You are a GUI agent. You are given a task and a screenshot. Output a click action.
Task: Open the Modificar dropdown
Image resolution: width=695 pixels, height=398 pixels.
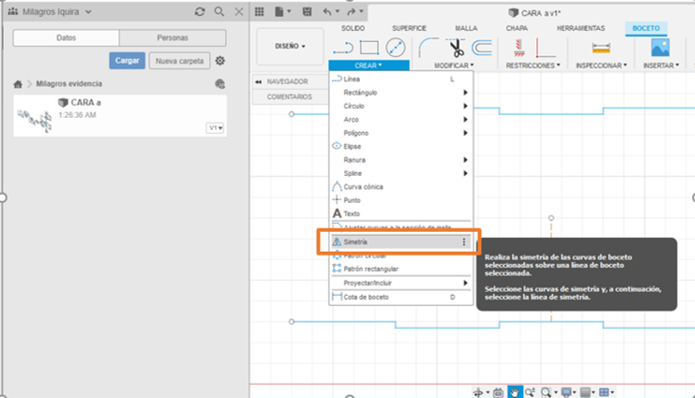tap(454, 66)
